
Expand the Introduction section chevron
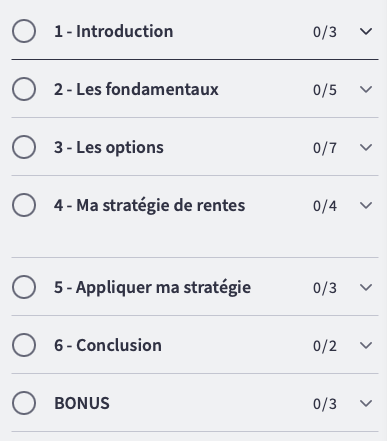point(366,31)
